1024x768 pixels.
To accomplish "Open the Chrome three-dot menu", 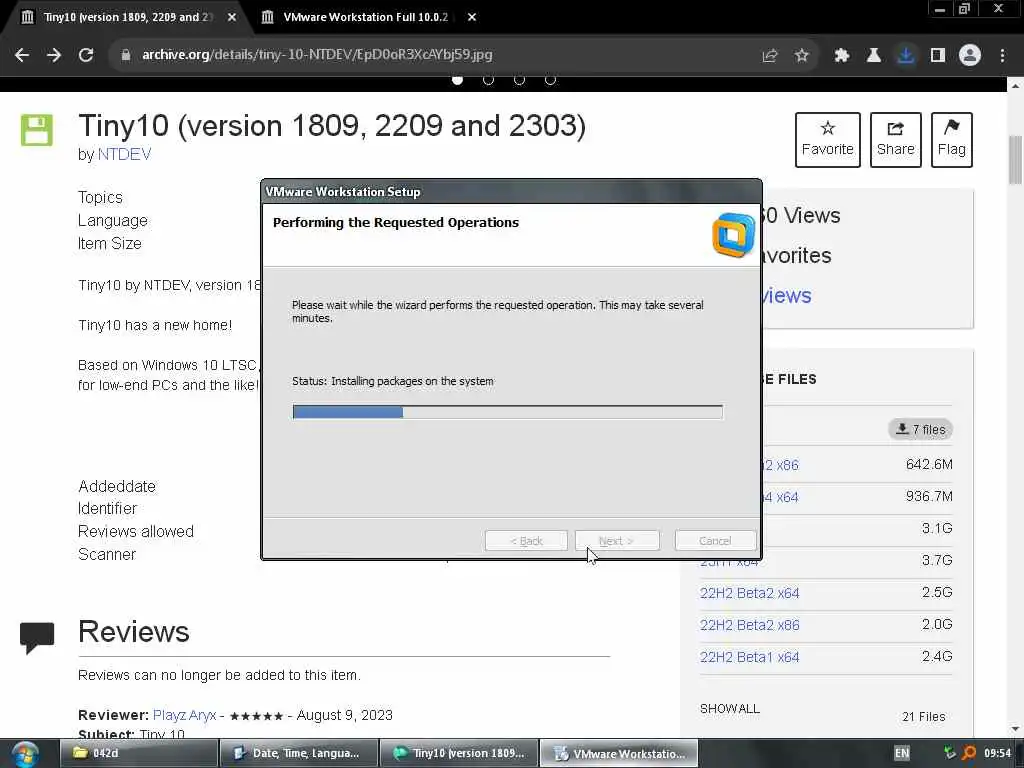I will coord(1002,56).
